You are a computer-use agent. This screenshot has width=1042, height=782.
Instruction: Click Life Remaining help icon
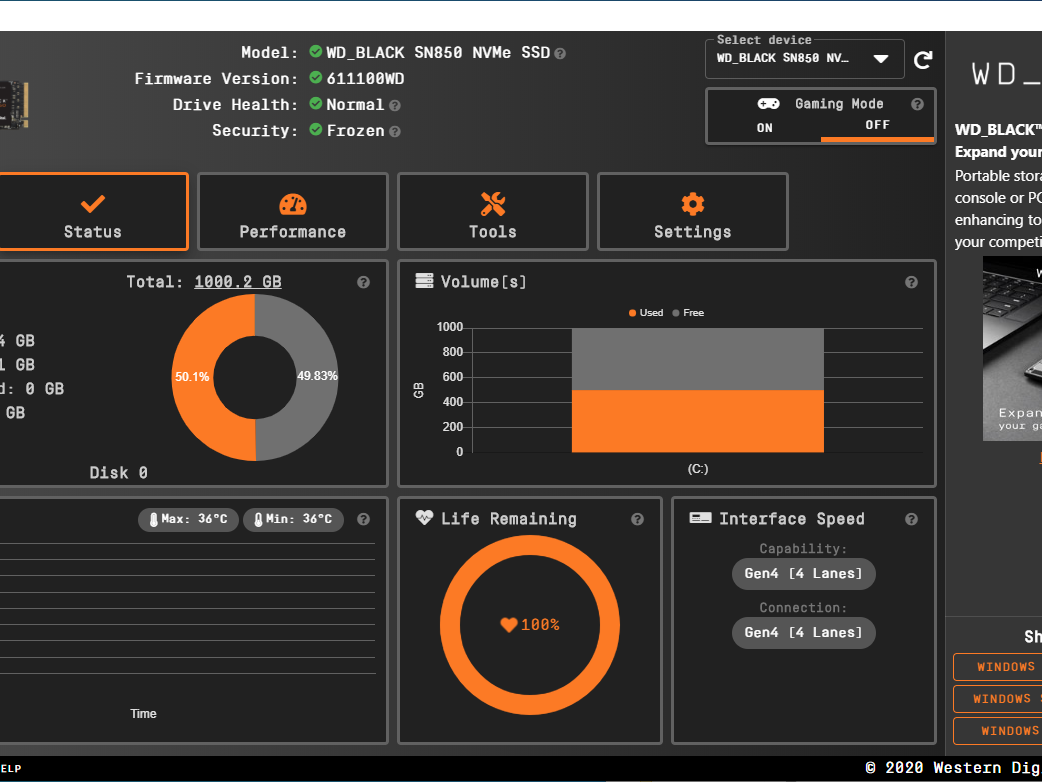(x=637, y=520)
